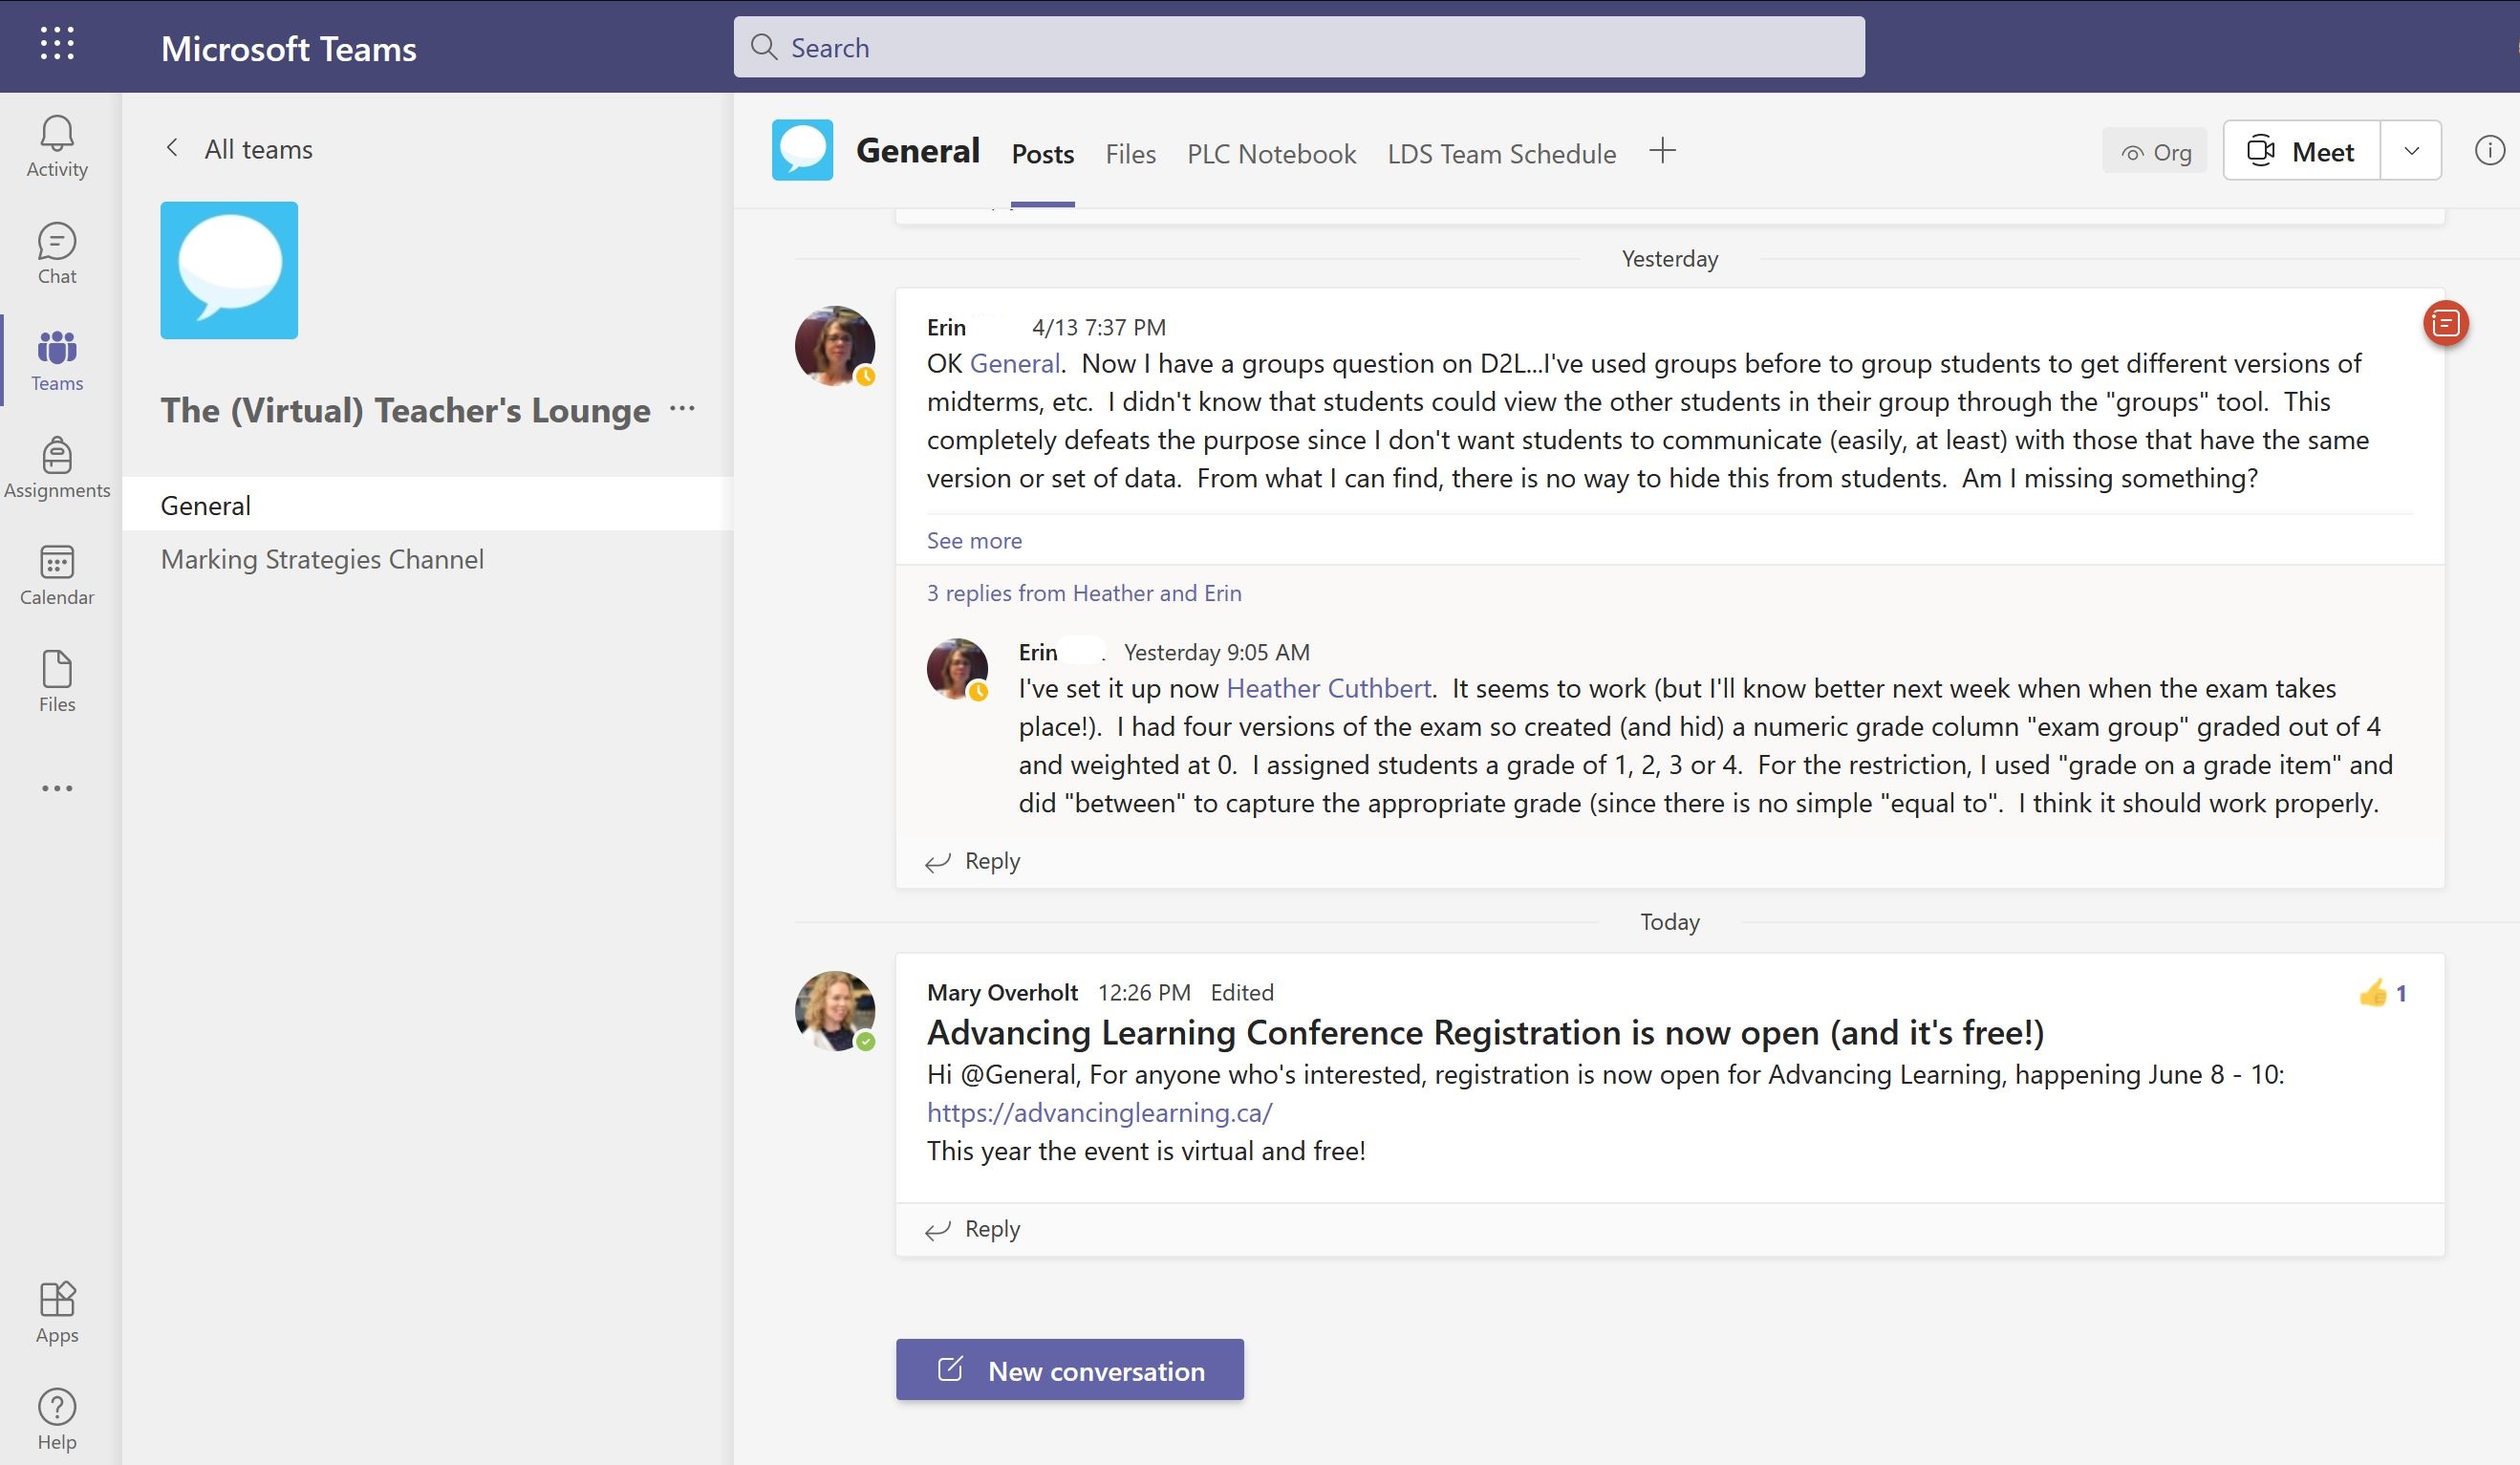Open Files in the left rail
The image size is (2520, 1465).
pos(57,681)
